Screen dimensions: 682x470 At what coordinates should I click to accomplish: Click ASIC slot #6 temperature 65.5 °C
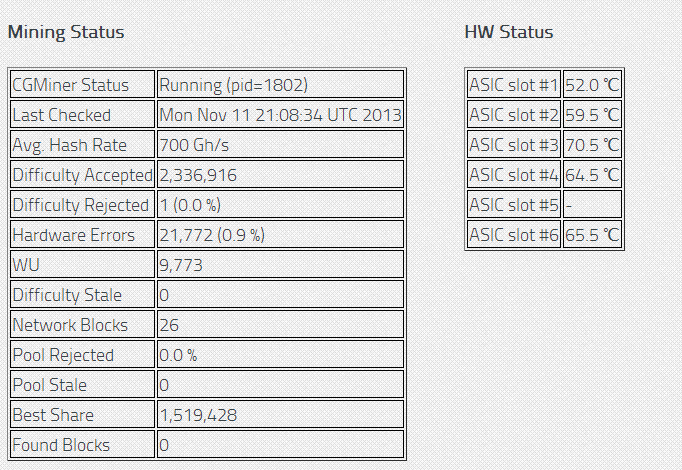(592, 234)
